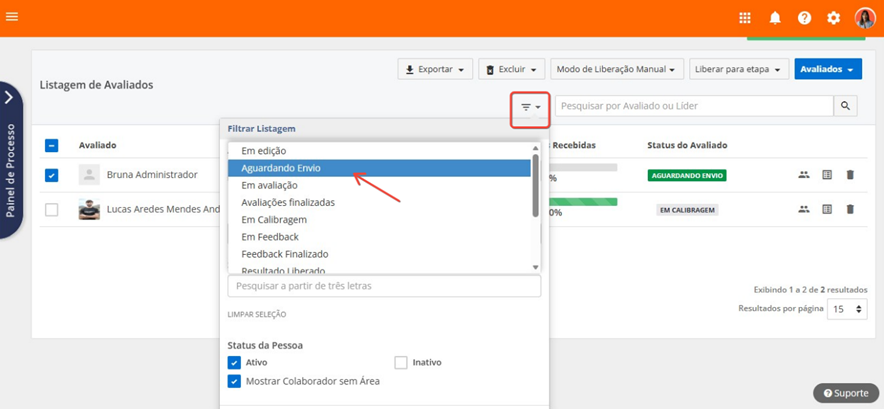Click the Suporte button

point(845,393)
